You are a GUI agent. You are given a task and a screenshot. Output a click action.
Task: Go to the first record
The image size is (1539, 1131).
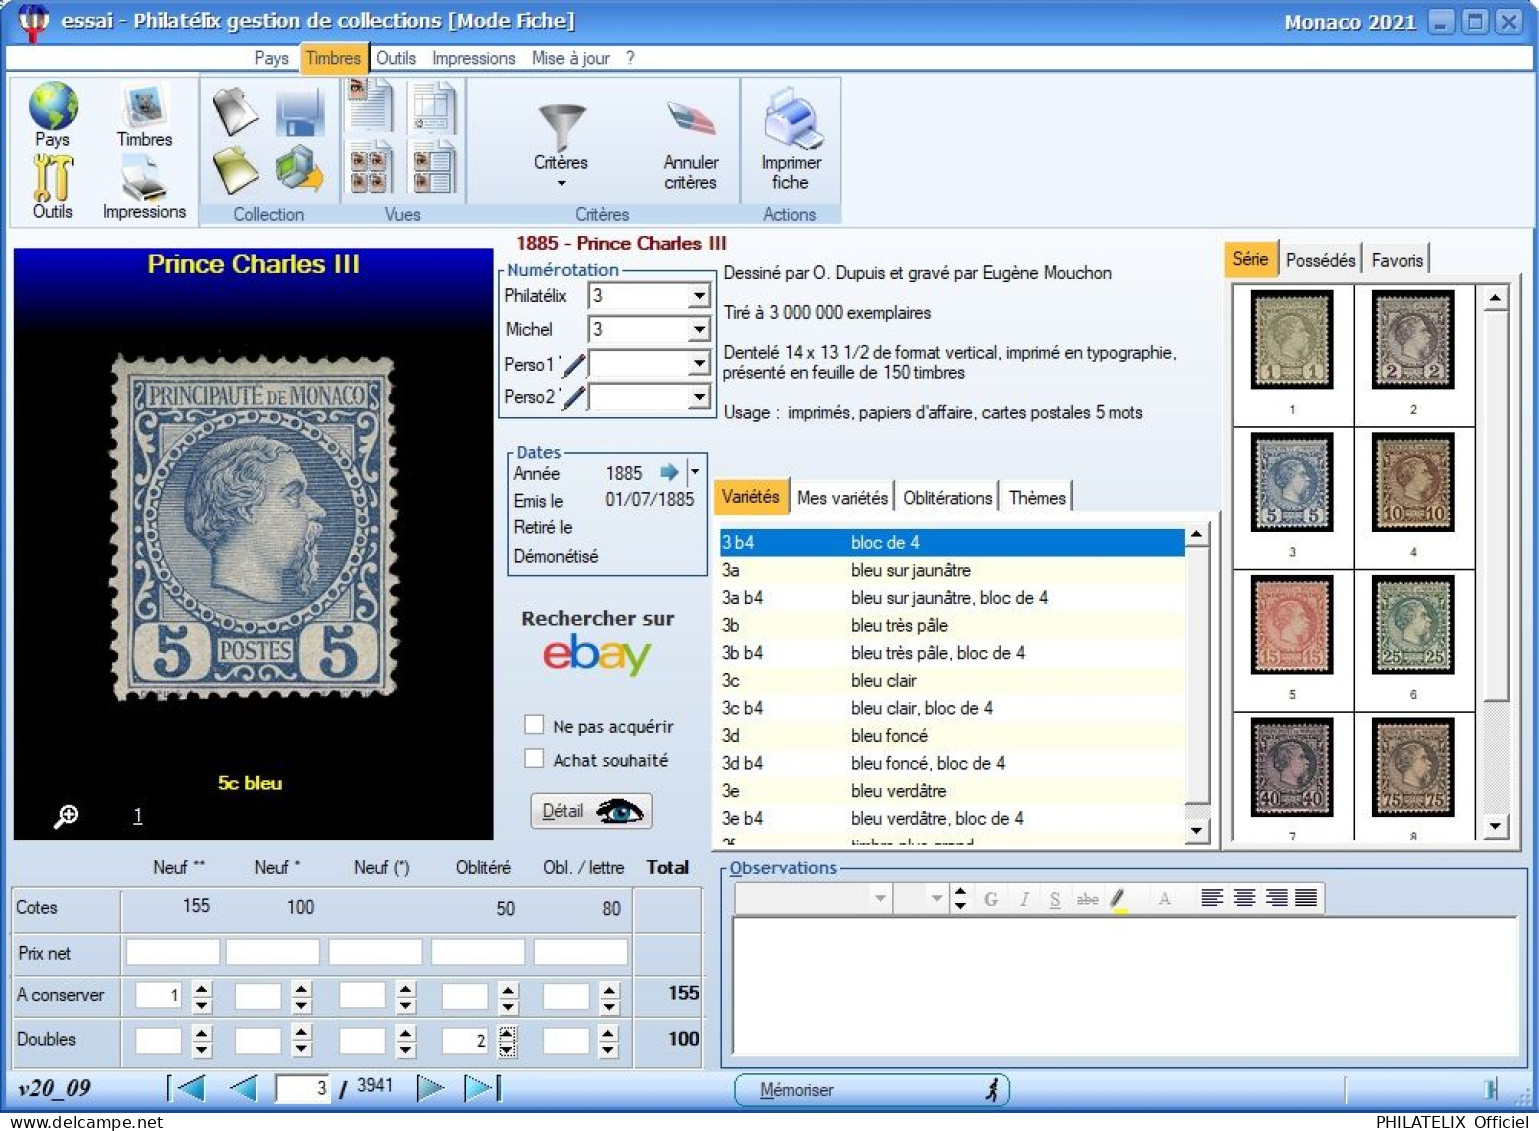point(187,1088)
